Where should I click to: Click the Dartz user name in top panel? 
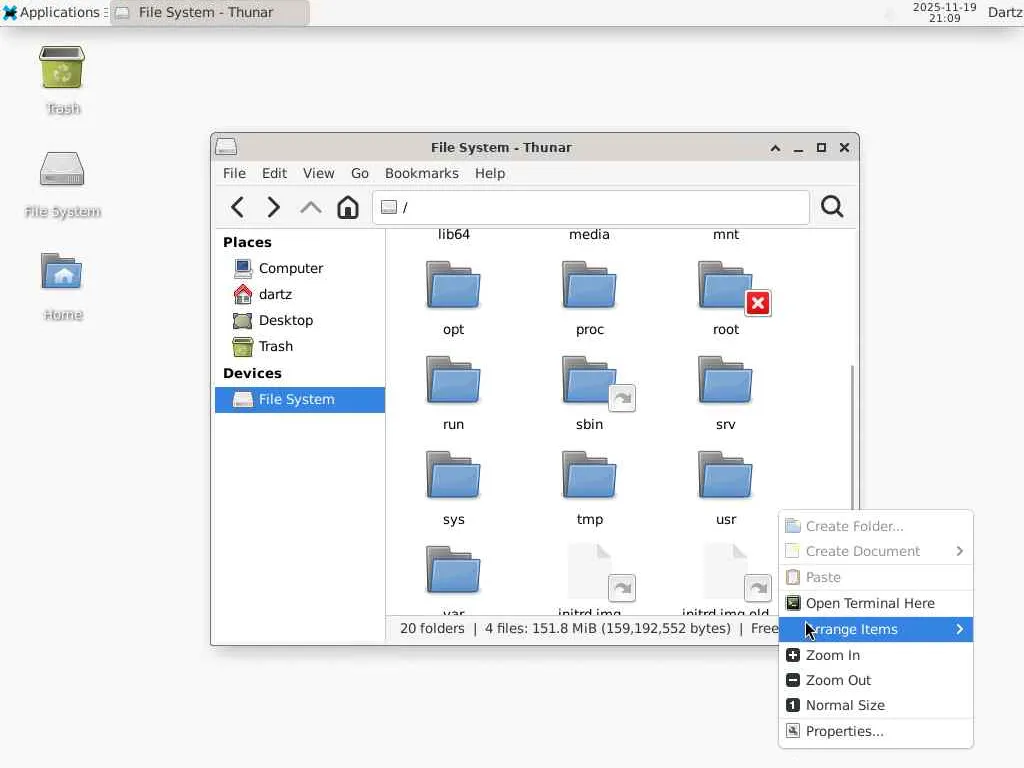(1005, 12)
